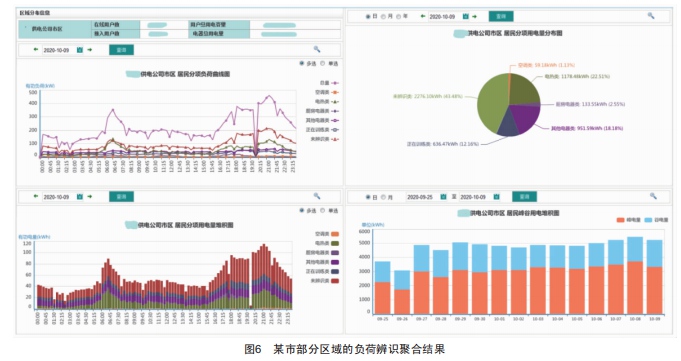Click 查询 button in load curve panel
Viewport: 681px width, 361px height.
tap(121, 50)
